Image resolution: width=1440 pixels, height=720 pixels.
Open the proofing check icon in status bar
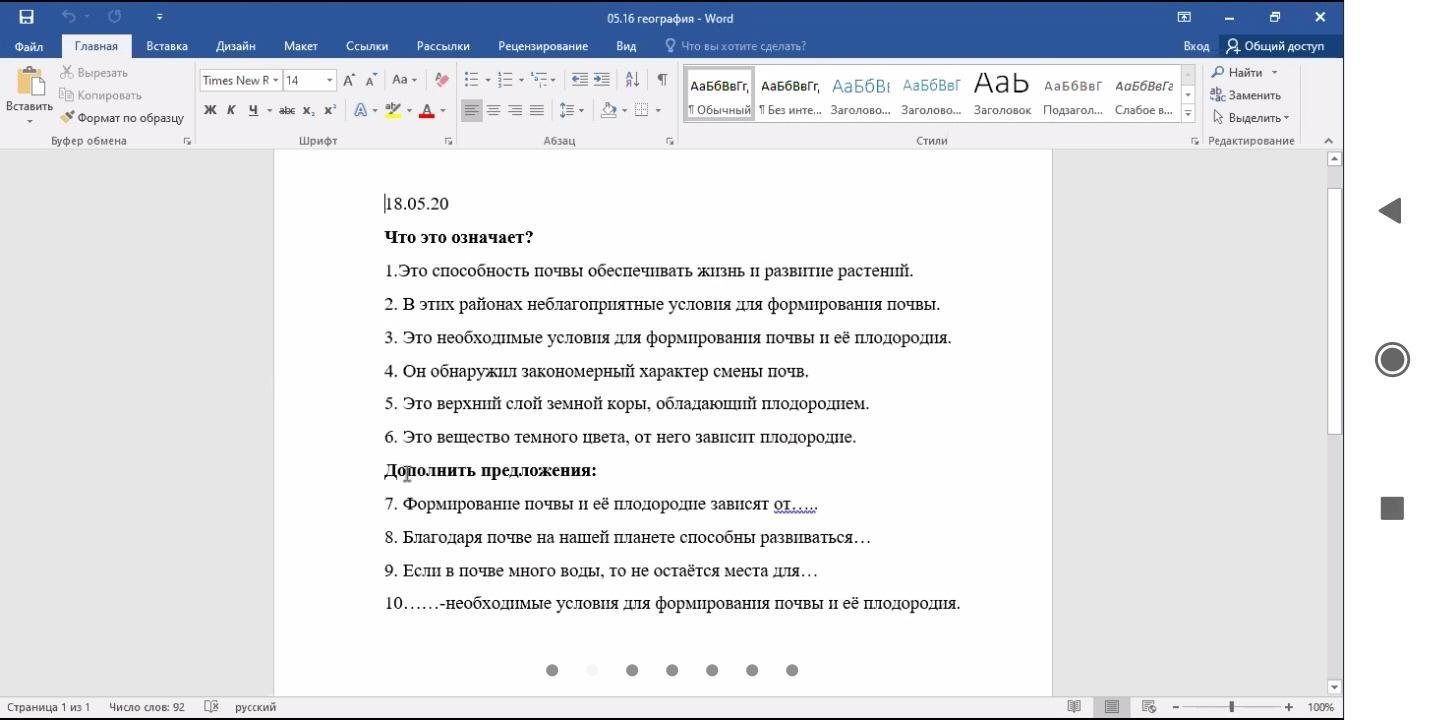[x=211, y=707]
